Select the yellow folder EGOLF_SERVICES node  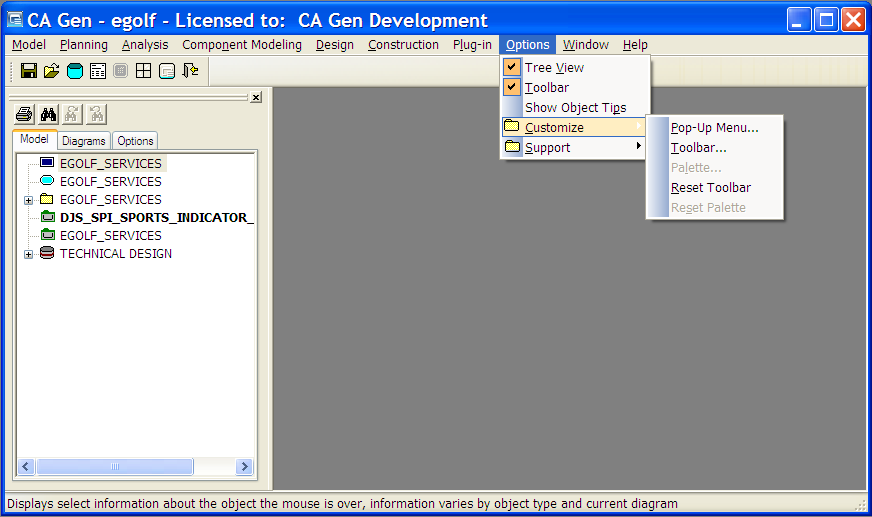pos(111,200)
